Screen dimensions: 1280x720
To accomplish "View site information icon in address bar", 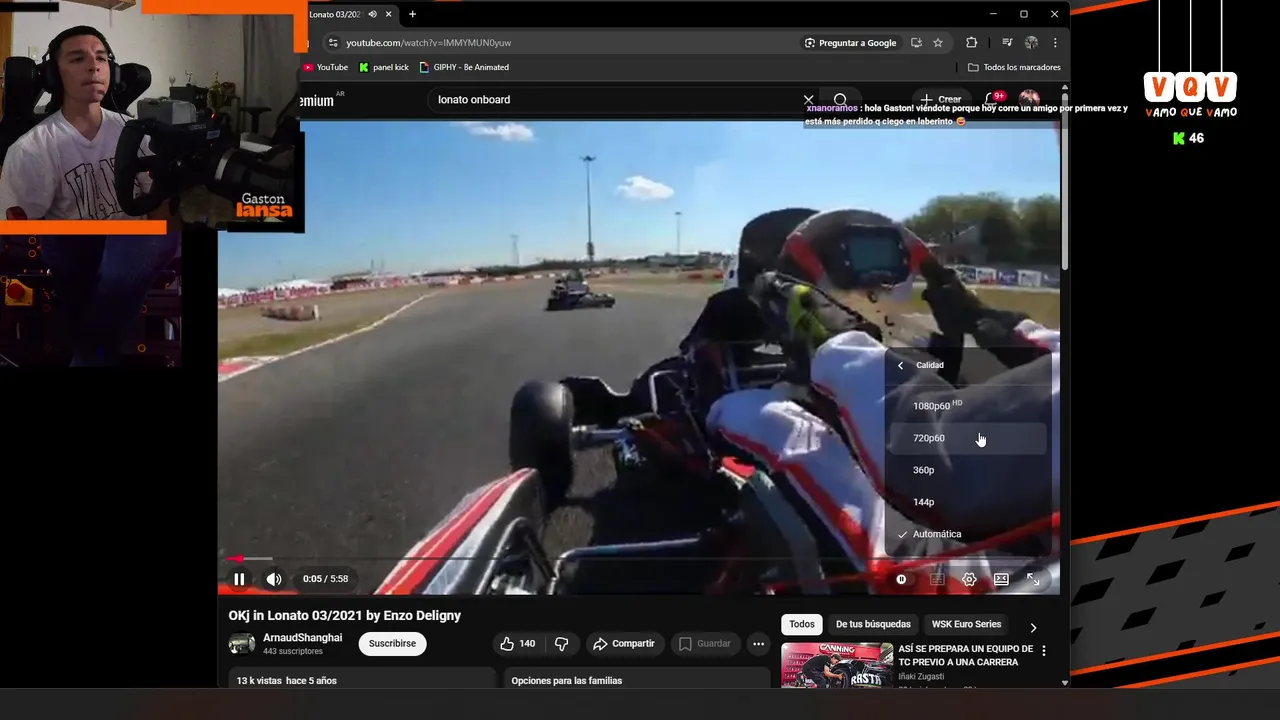I will pyautogui.click(x=331, y=43).
